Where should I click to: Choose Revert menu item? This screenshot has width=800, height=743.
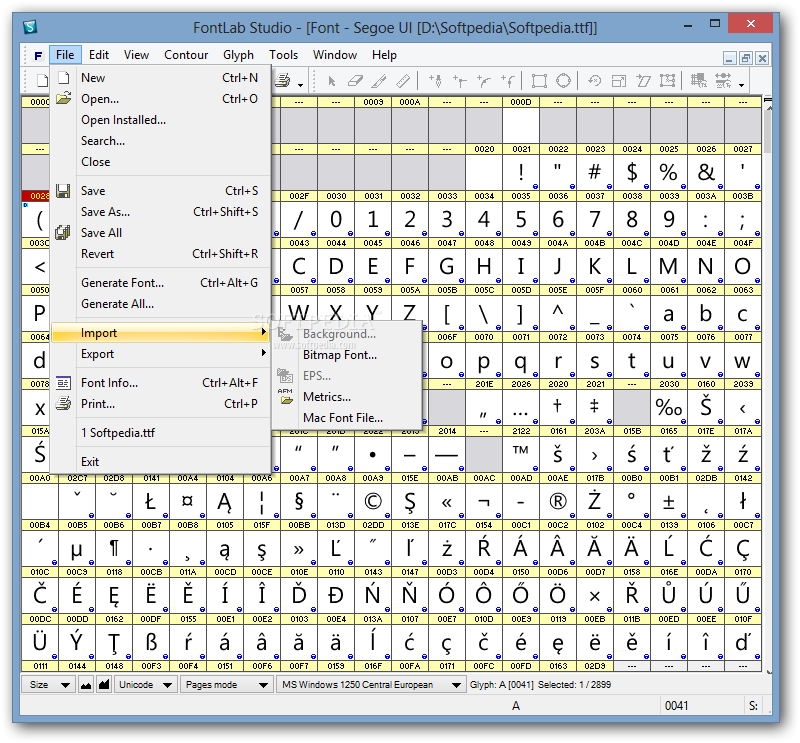160,254
